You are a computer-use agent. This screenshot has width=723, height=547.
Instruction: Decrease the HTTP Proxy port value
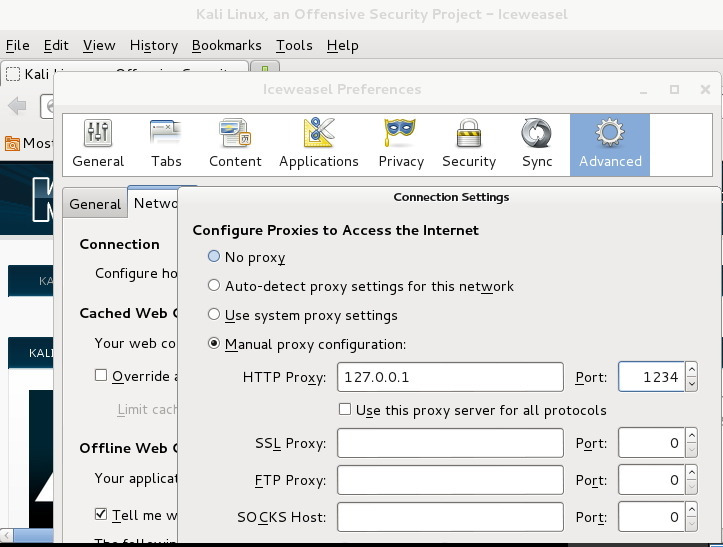[691, 384]
